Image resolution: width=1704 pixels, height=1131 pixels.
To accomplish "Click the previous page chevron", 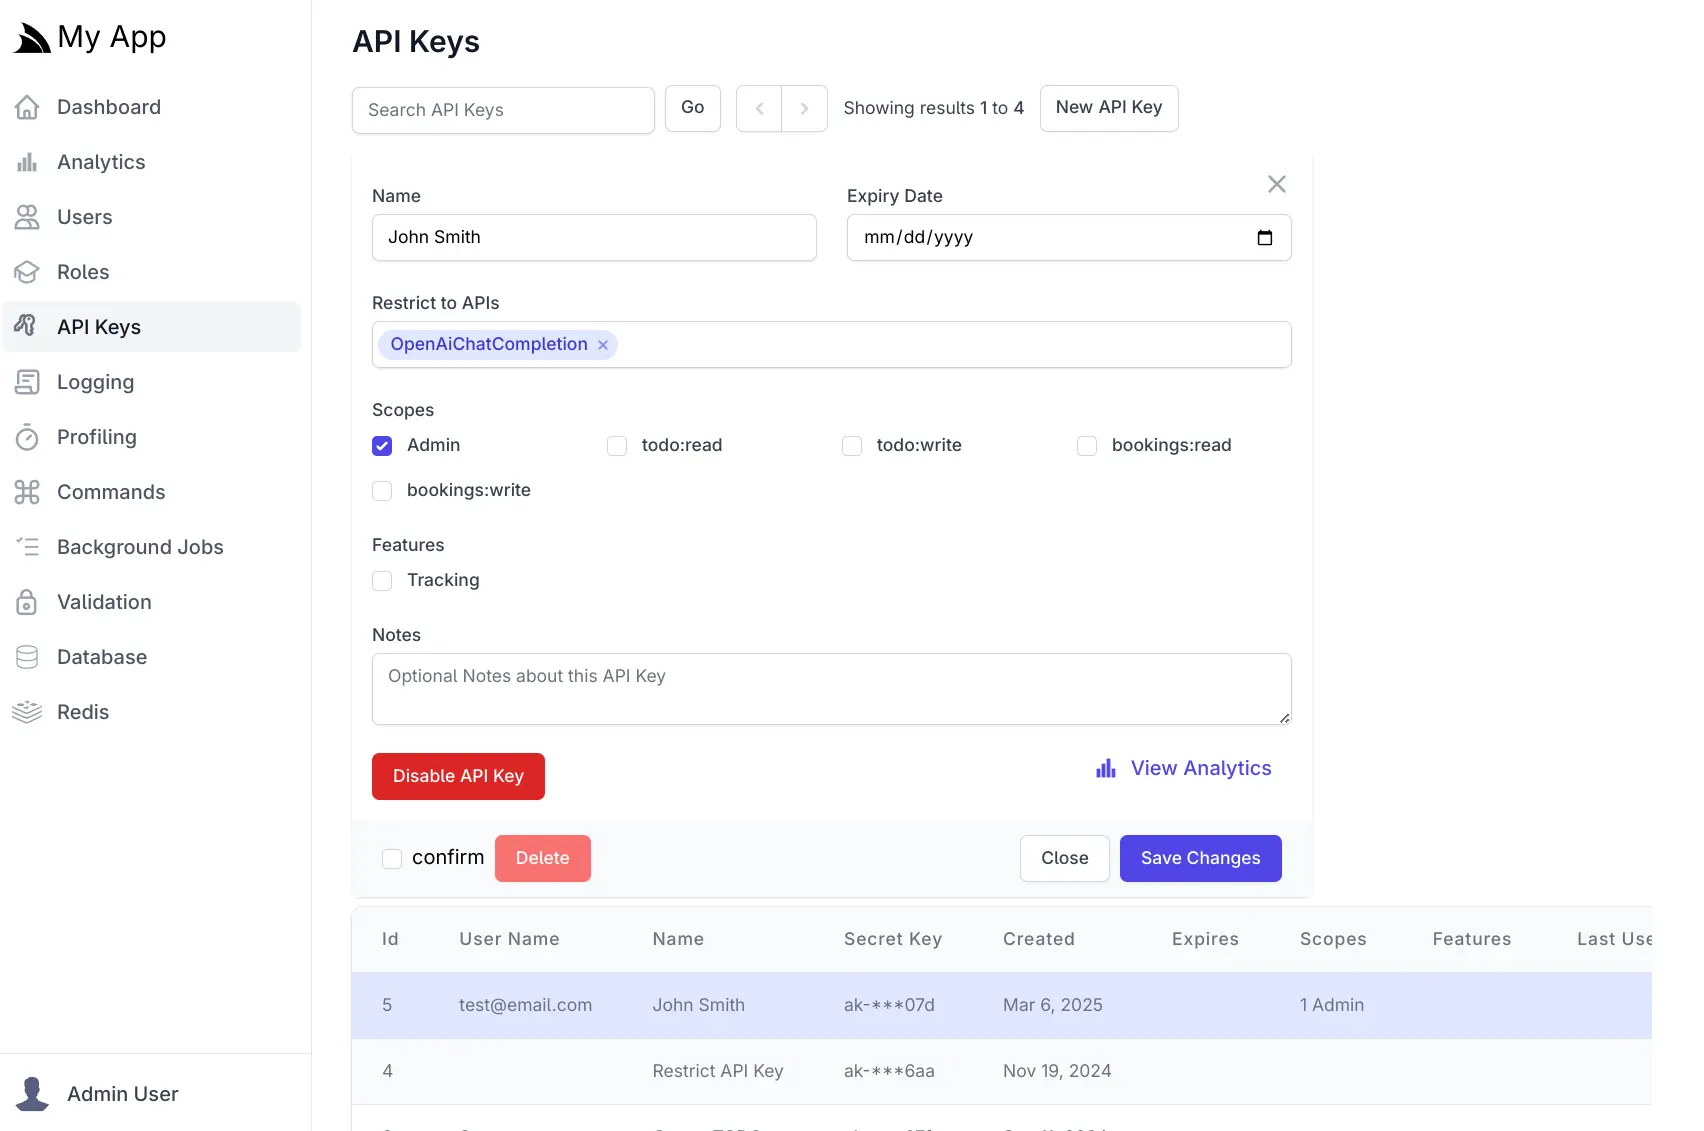I will (759, 108).
